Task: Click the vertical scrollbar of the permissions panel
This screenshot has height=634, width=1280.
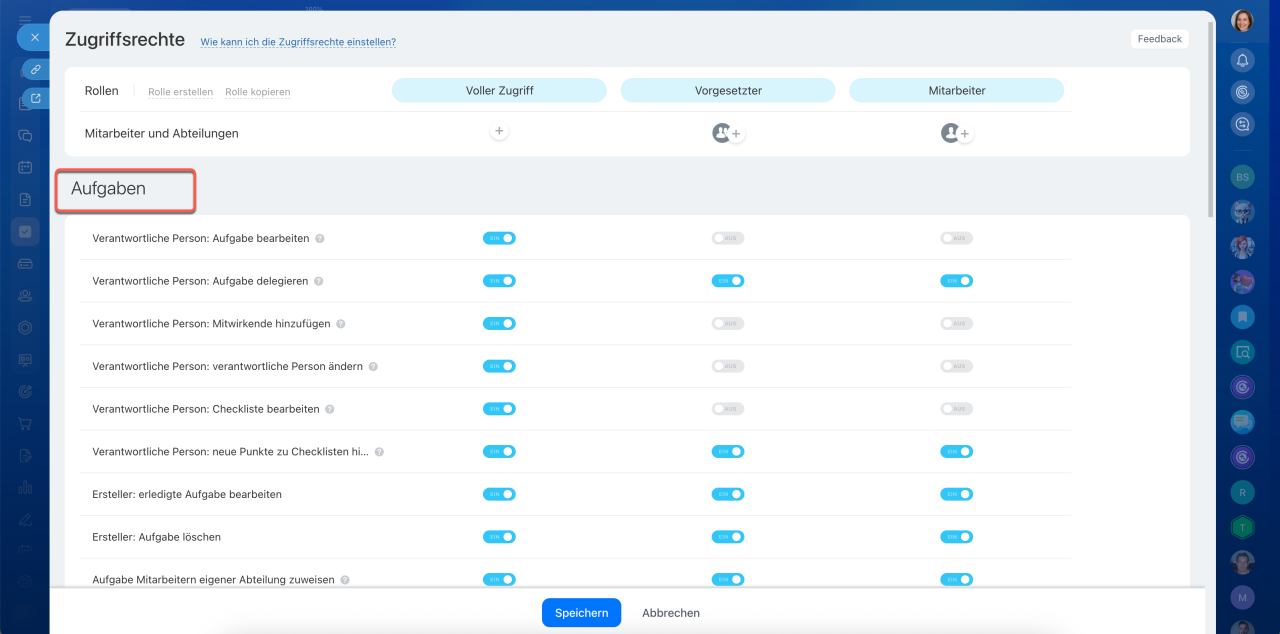Action: click(1212, 118)
